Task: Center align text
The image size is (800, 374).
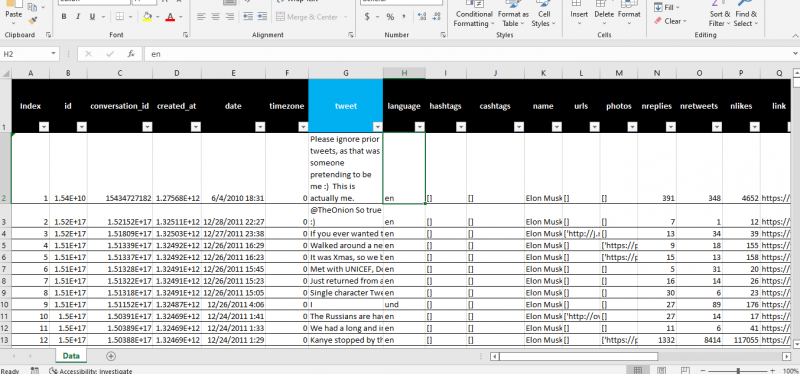Action: 216,17
